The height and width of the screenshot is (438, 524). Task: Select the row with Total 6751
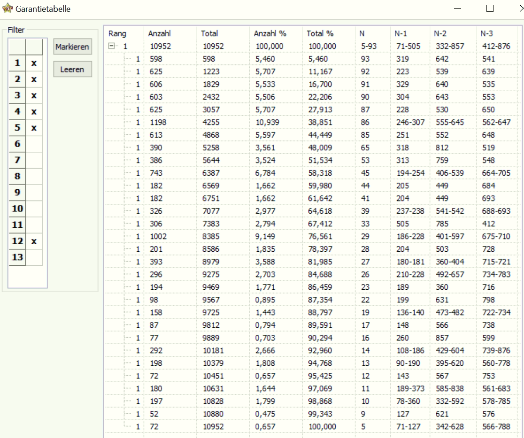312,198
